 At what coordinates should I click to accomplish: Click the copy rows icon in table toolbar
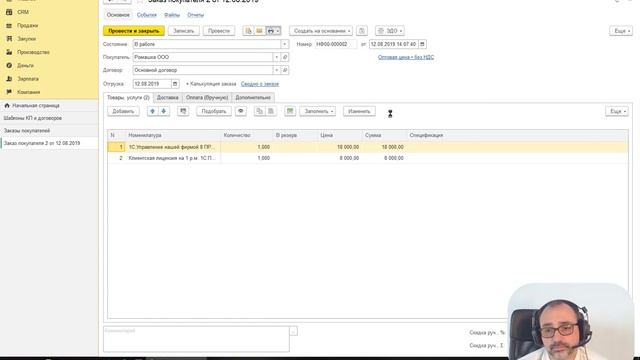click(x=260, y=111)
